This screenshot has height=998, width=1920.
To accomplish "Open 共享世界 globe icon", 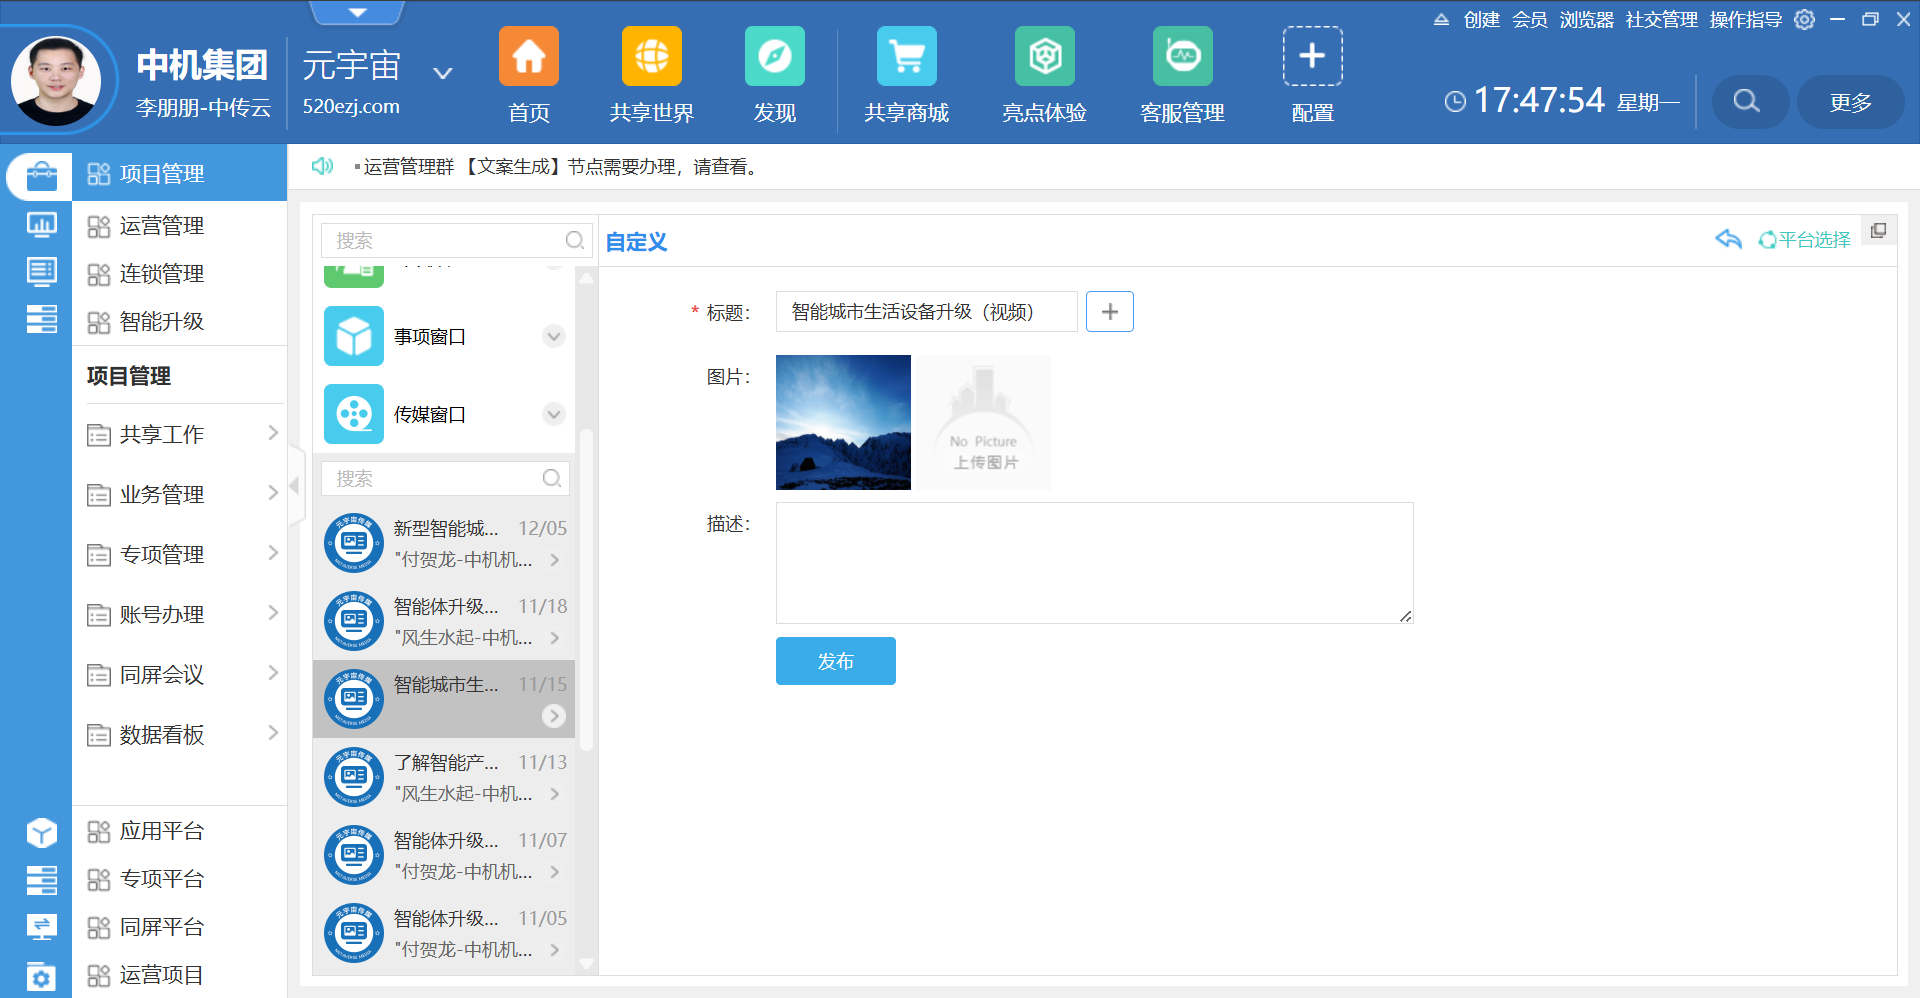I will (x=651, y=57).
